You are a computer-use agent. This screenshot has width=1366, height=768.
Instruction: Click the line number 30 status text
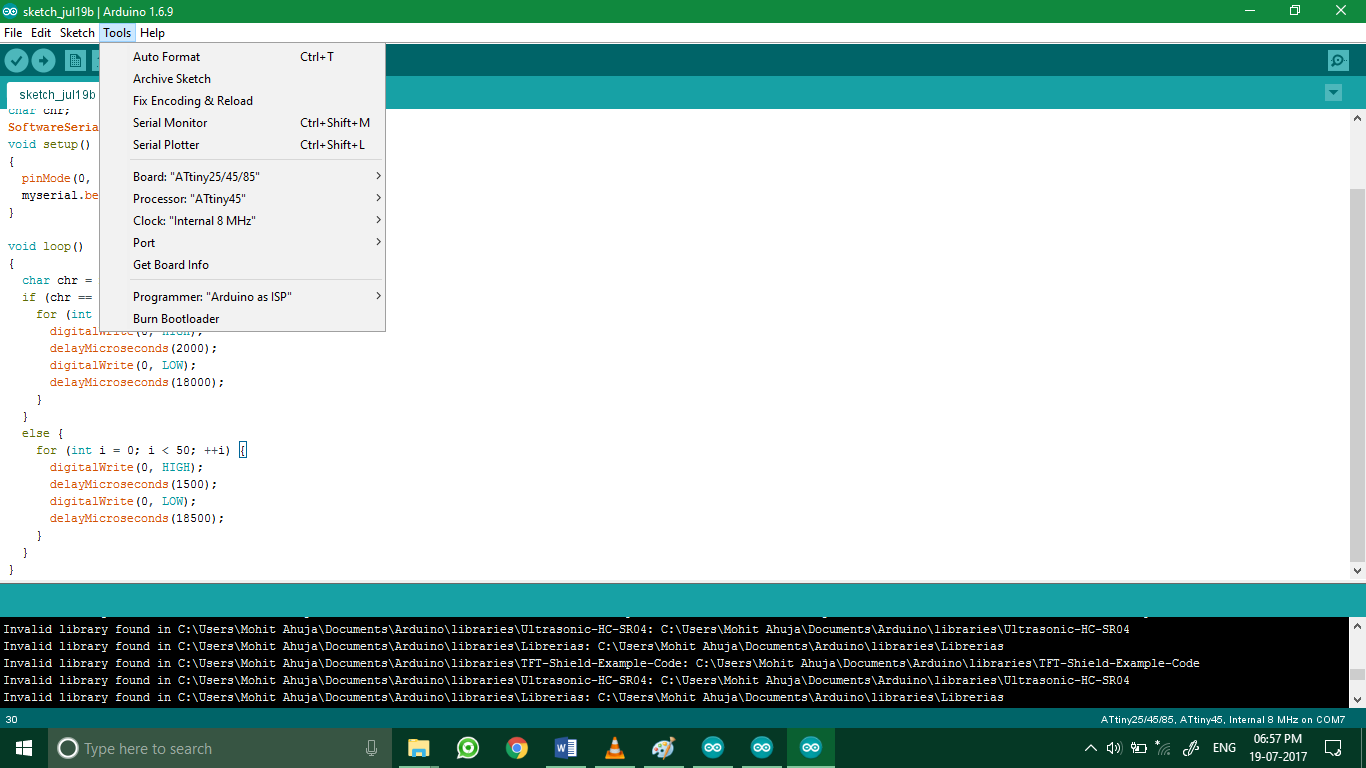coord(11,720)
